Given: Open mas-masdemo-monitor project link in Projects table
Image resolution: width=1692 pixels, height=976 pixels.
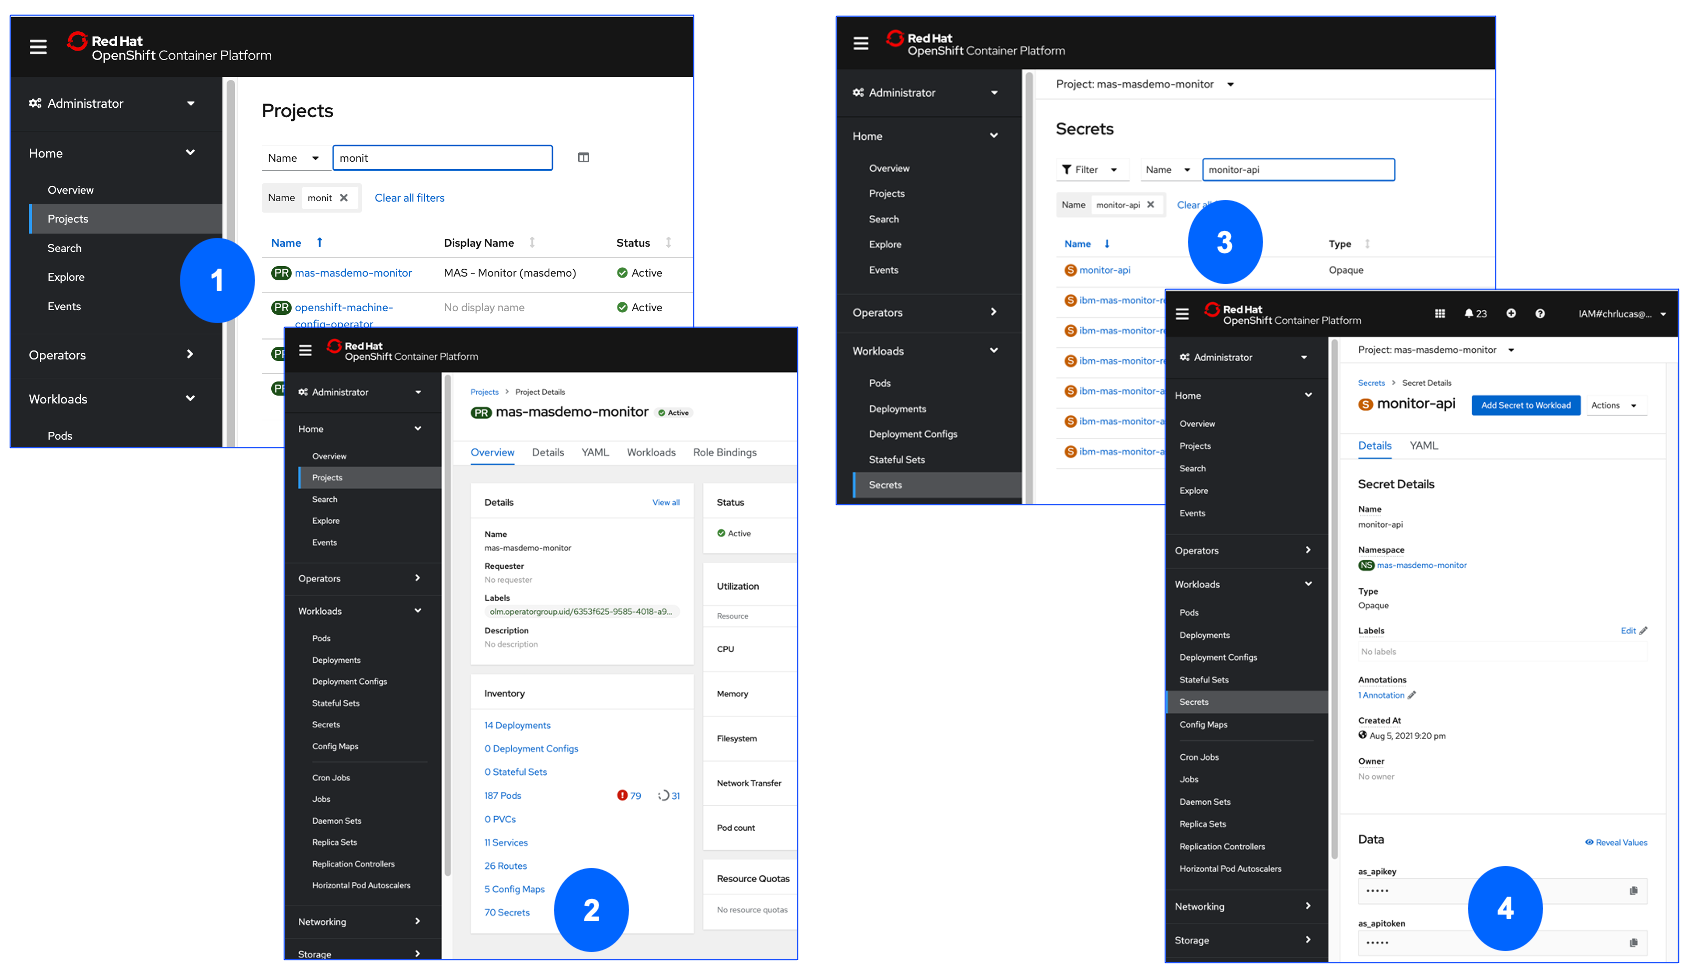Looking at the screenshot, I should [353, 273].
